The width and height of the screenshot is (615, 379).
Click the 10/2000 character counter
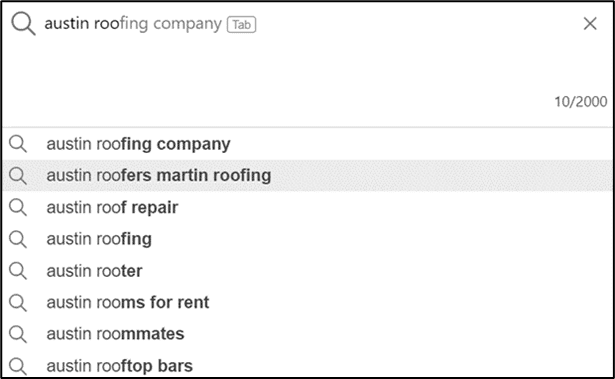580,102
